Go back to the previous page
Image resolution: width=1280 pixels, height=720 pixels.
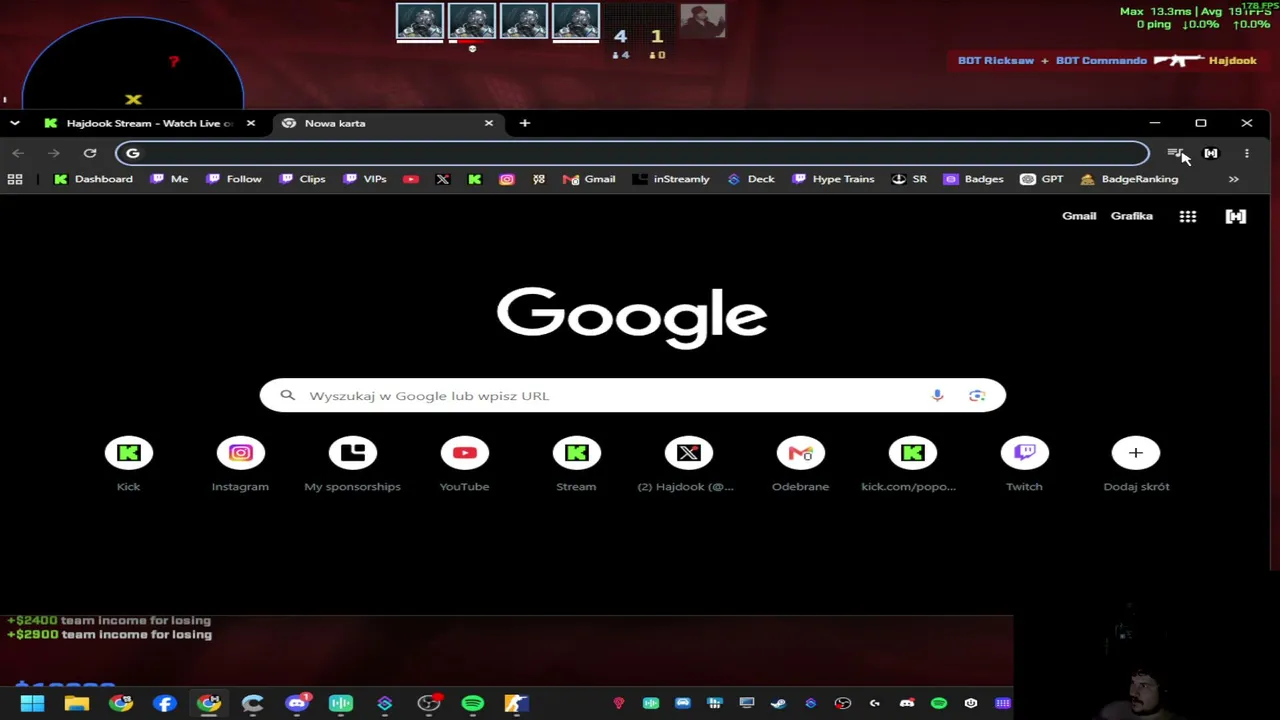coord(18,153)
